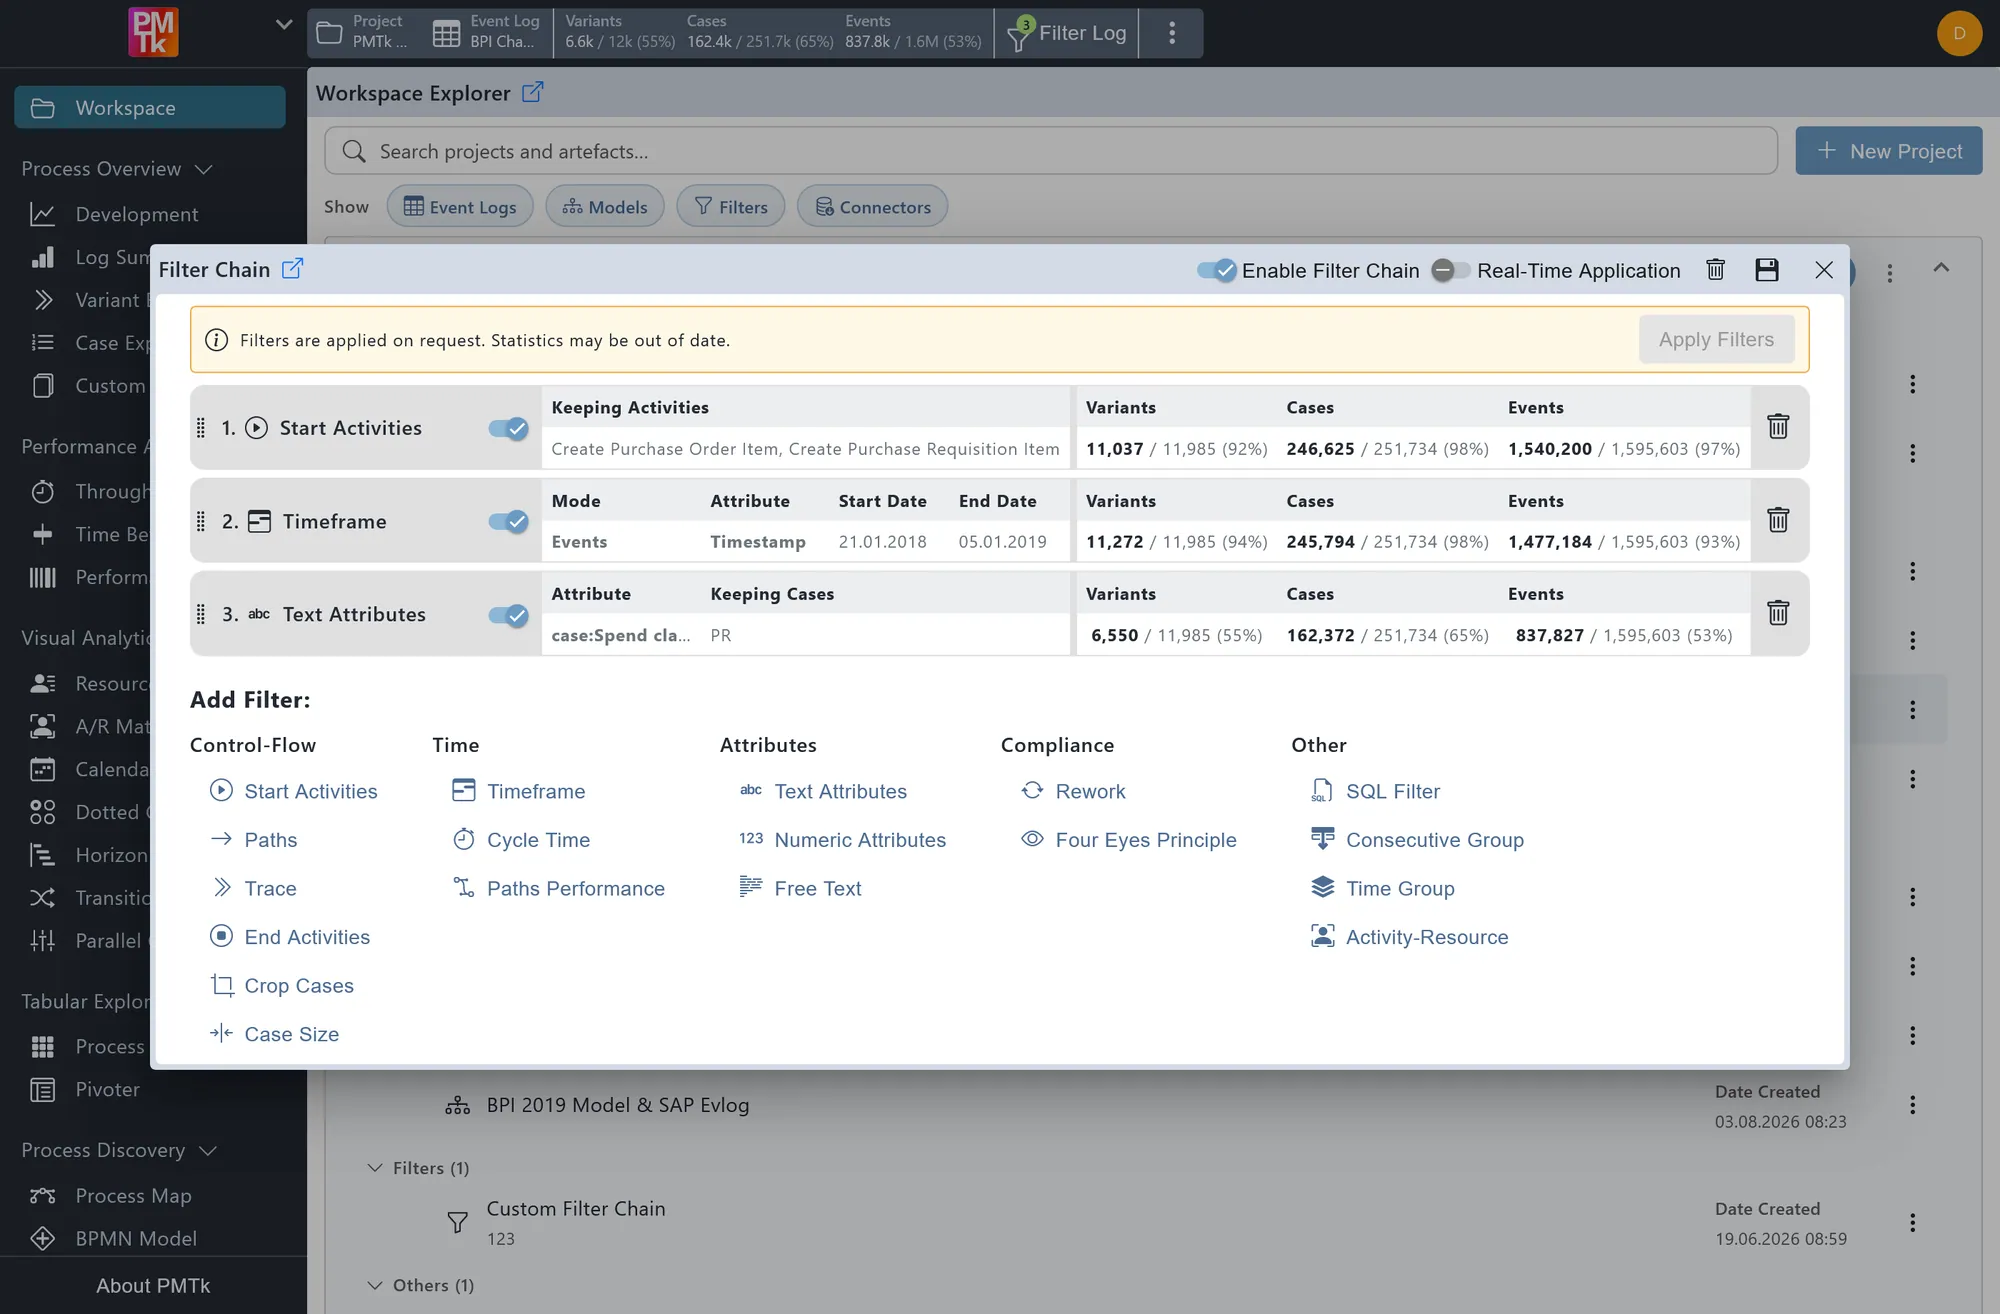Open user avatar D menu
The image size is (2000, 1314).
[x=1958, y=33]
